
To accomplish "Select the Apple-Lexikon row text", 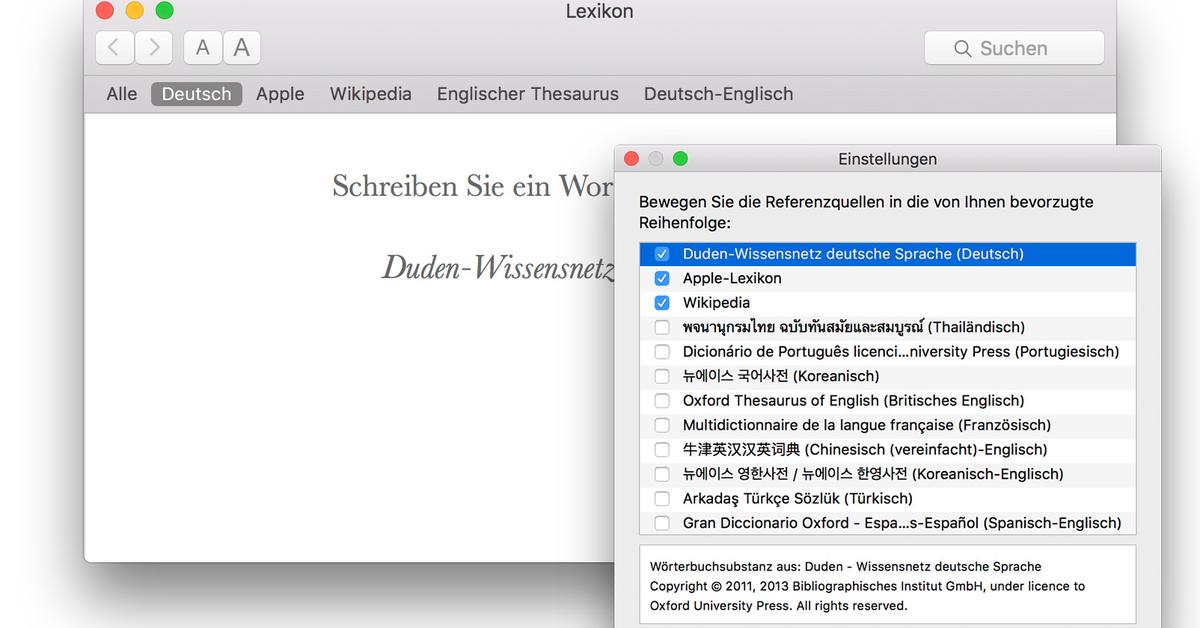I will click(732, 278).
